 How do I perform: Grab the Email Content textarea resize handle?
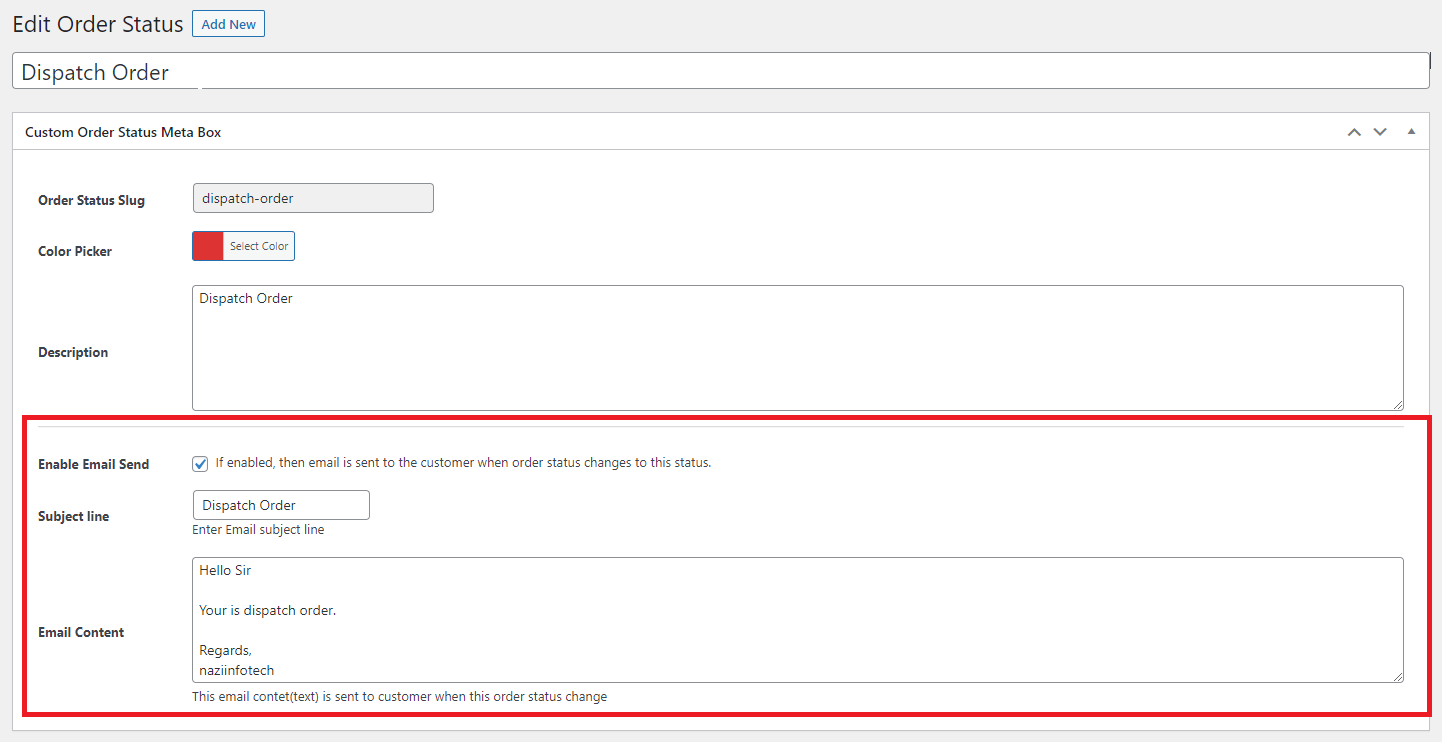[1397, 676]
